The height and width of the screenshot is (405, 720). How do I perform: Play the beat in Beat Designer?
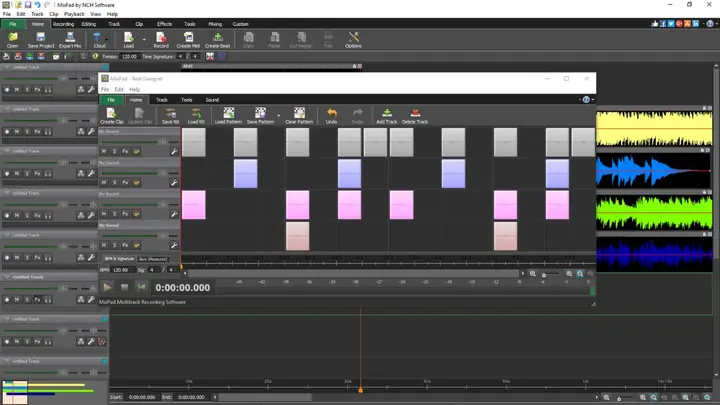point(107,287)
